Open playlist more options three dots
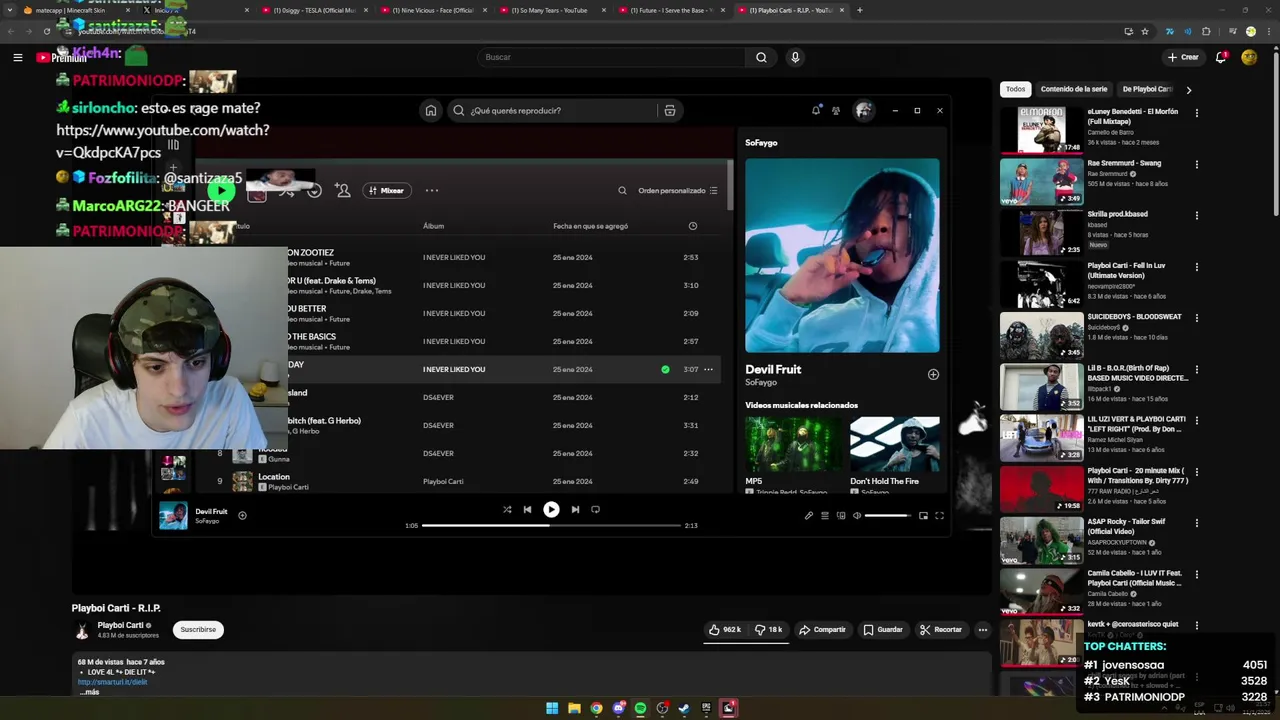1280x720 pixels. pos(432,190)
